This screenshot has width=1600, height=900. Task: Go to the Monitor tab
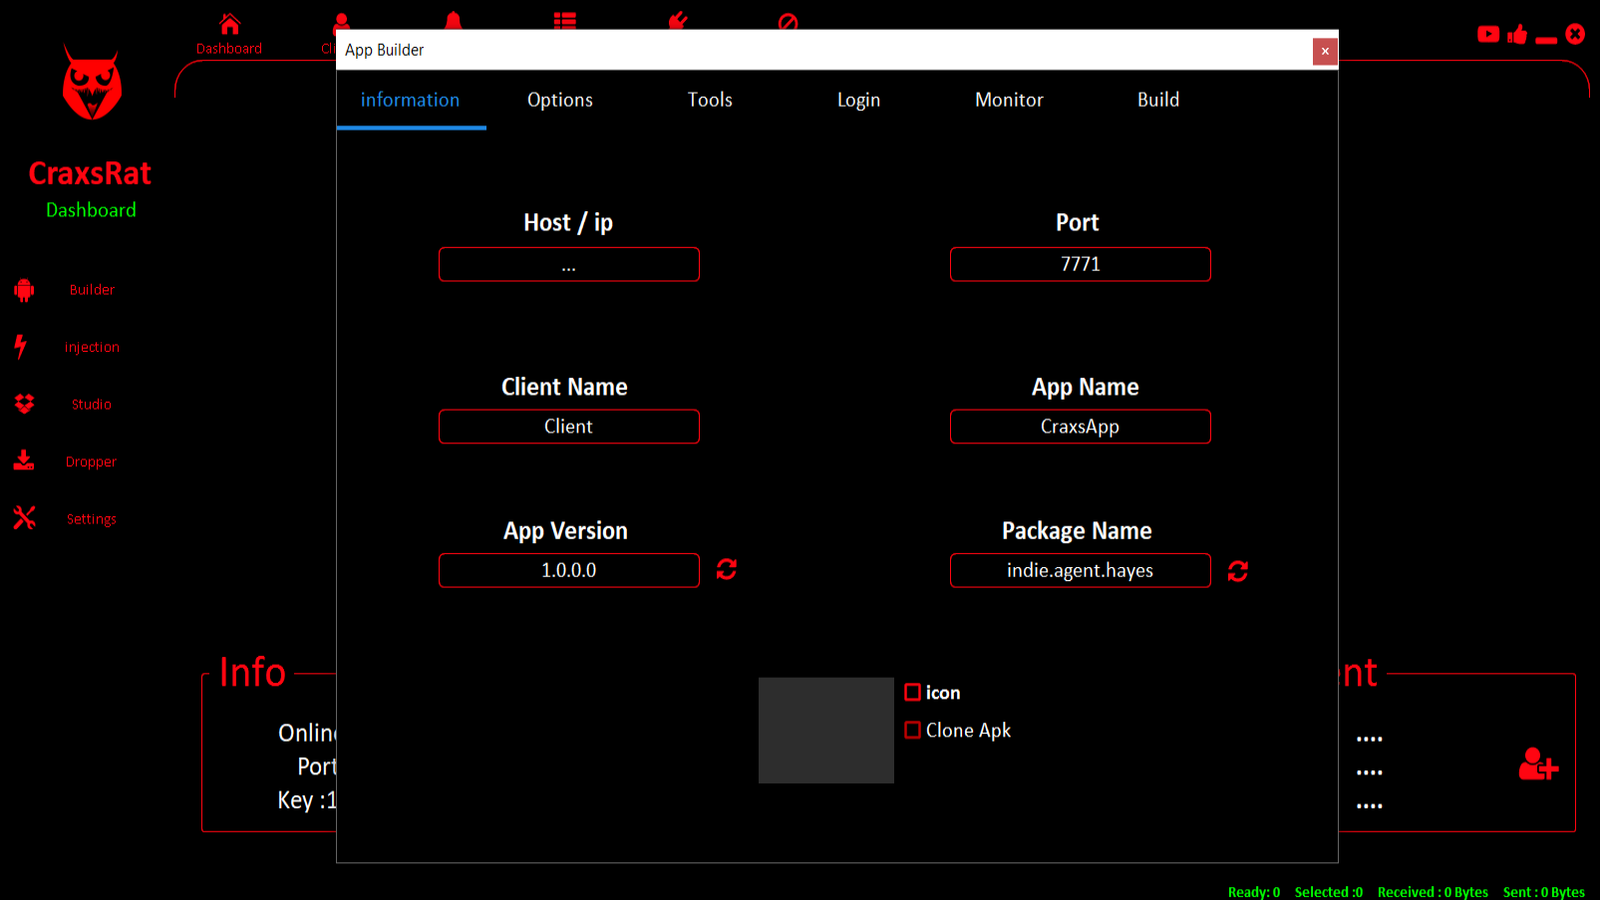[1009, 100]
